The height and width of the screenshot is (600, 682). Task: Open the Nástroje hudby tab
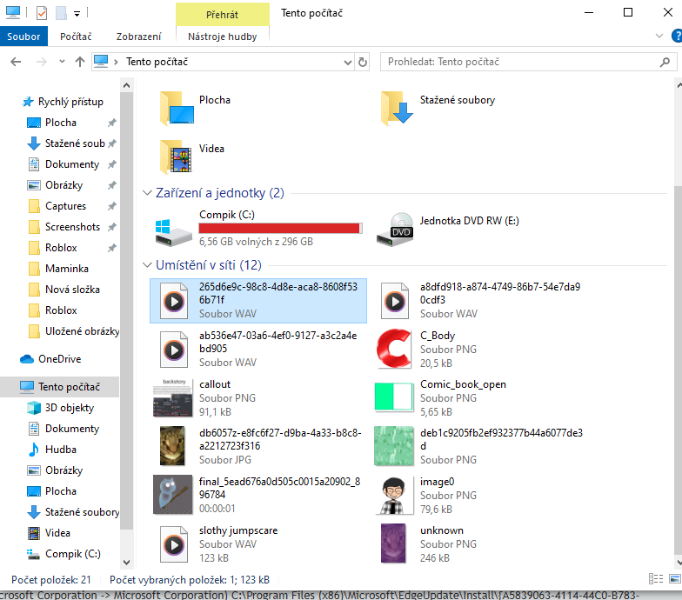222,36
